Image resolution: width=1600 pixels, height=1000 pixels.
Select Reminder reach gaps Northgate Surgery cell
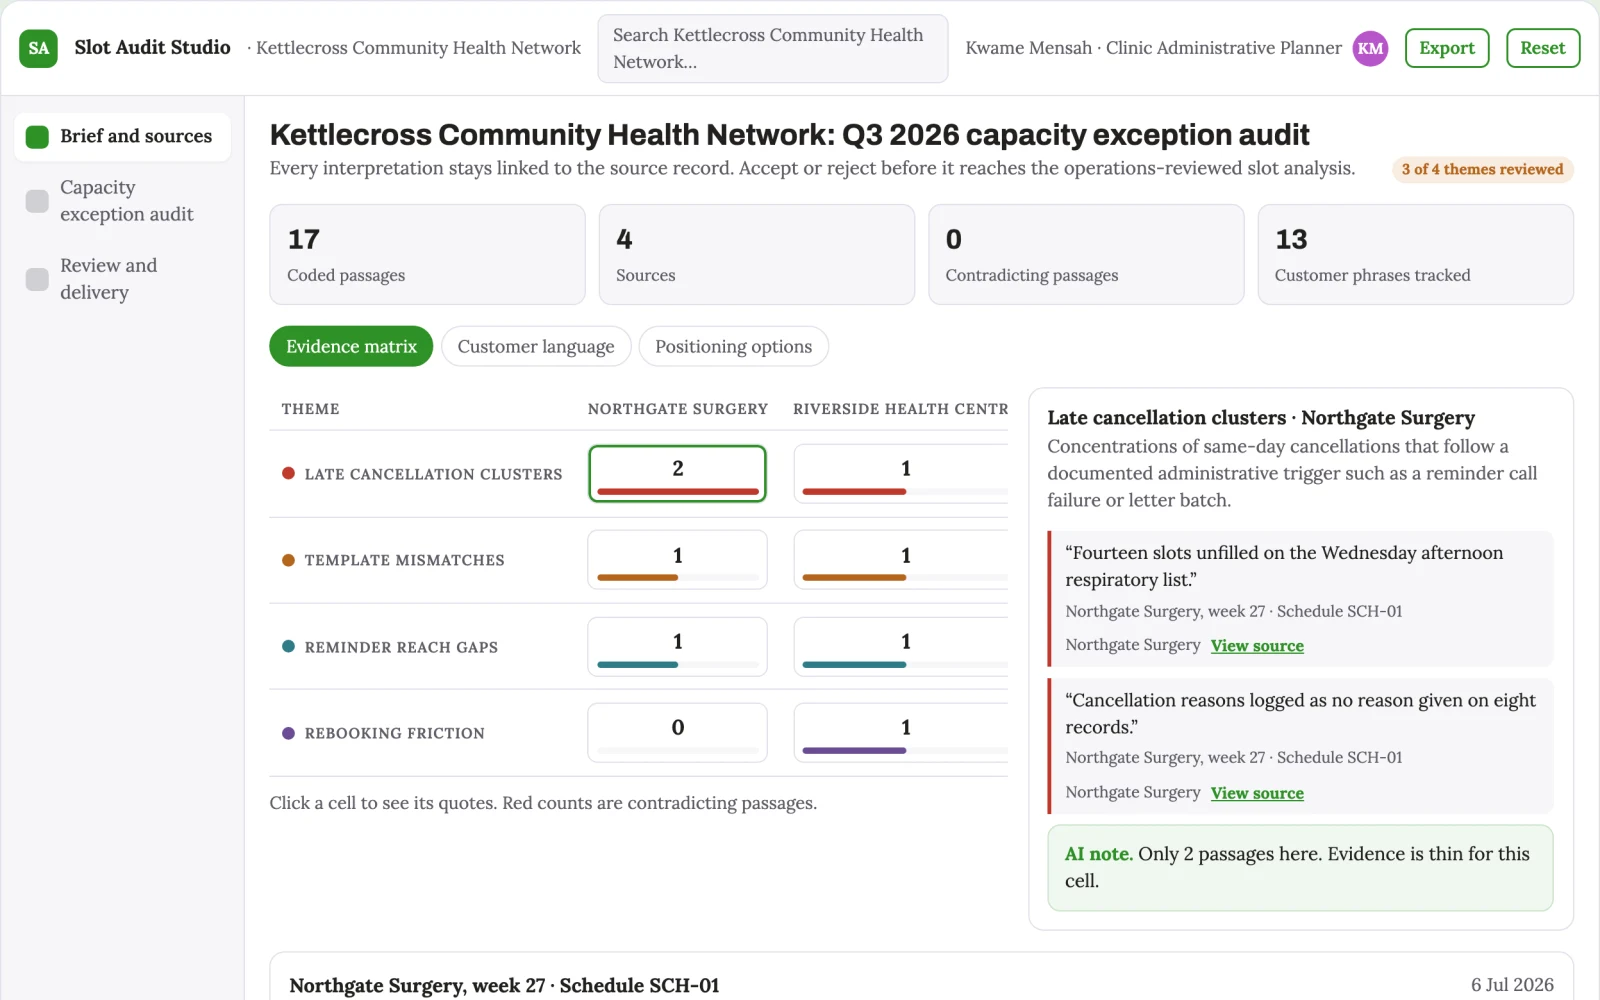677,646
